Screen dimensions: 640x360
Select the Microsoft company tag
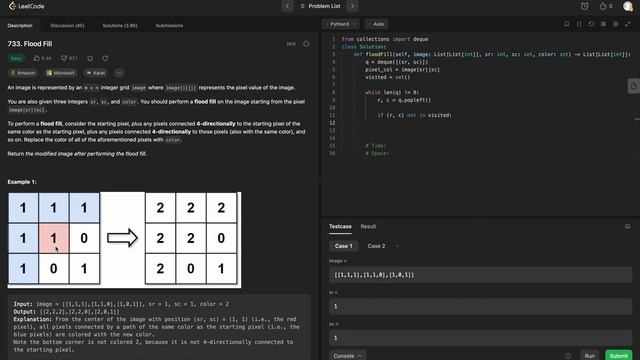(60, 73)
